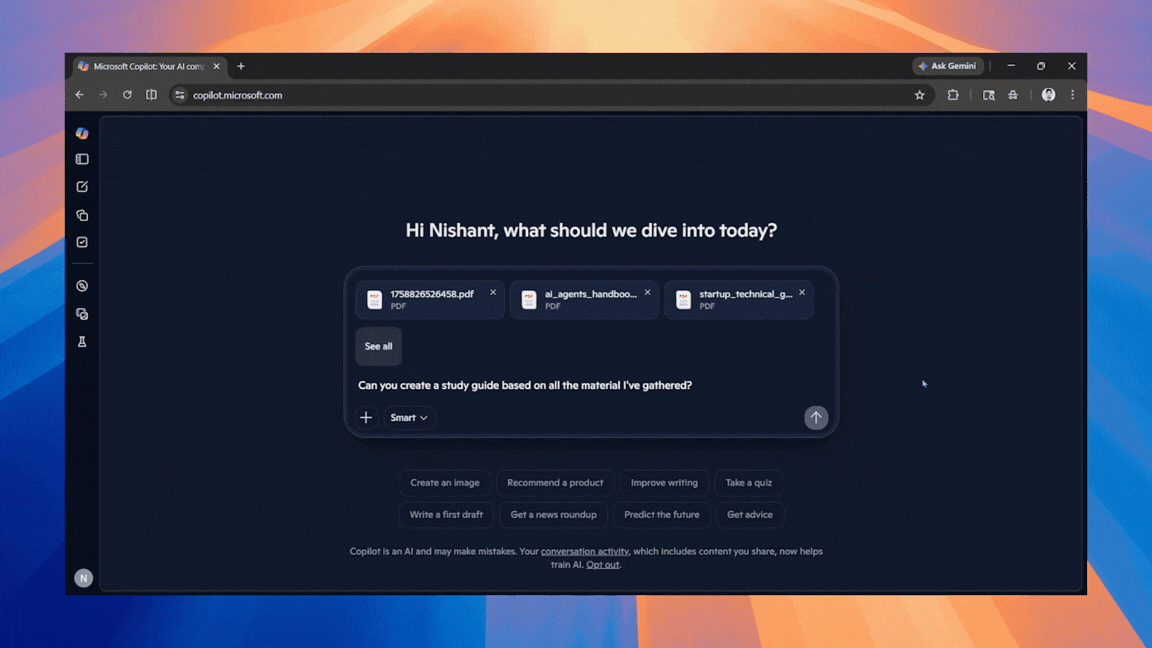1152x648 pixels.
Task: Open the Discover compass icon in sidebar
Action: coord(82,286)
